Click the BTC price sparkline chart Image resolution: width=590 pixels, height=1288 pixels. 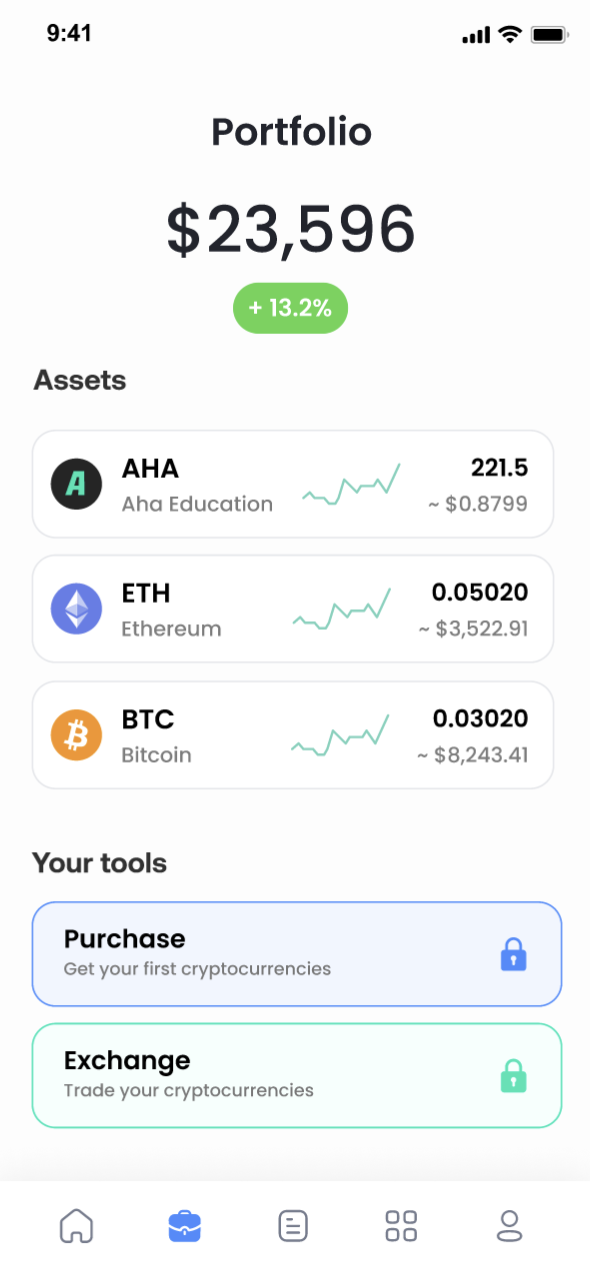pyautogui.click(x=340, y=734)
